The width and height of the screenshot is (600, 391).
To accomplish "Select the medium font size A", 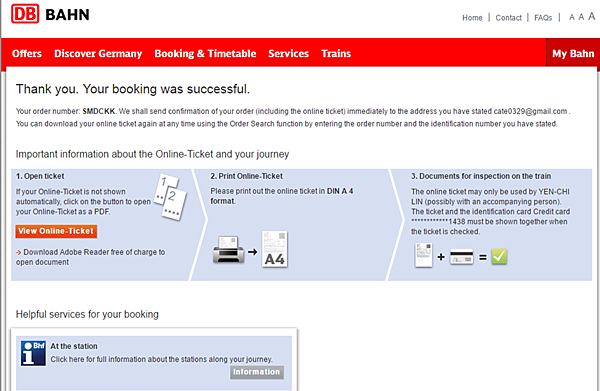I will click(x=581, y=17).
